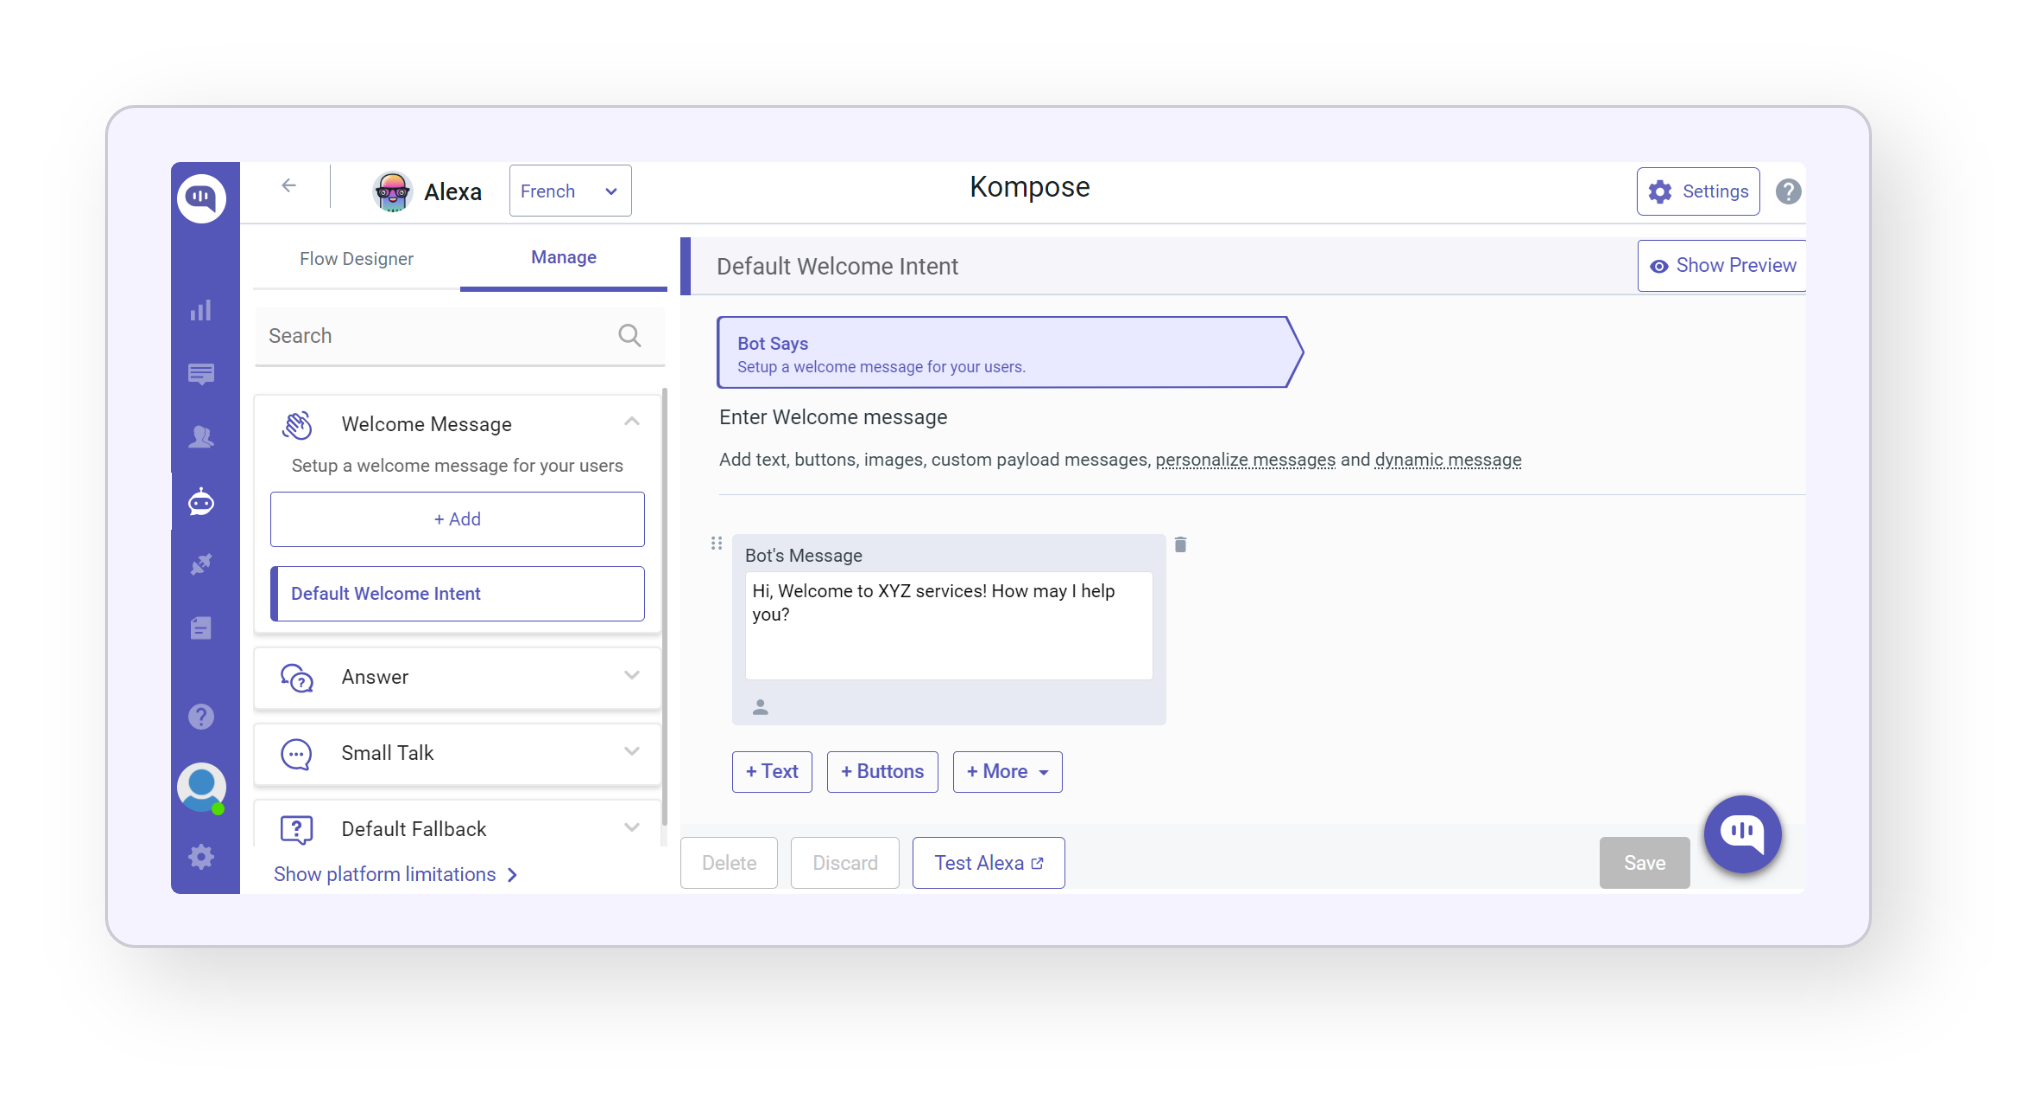Image resolution: width=2037 pixels, height=1113 pixels.
Task: Click Test Alexa button
Action: click(x=986, y=862)
